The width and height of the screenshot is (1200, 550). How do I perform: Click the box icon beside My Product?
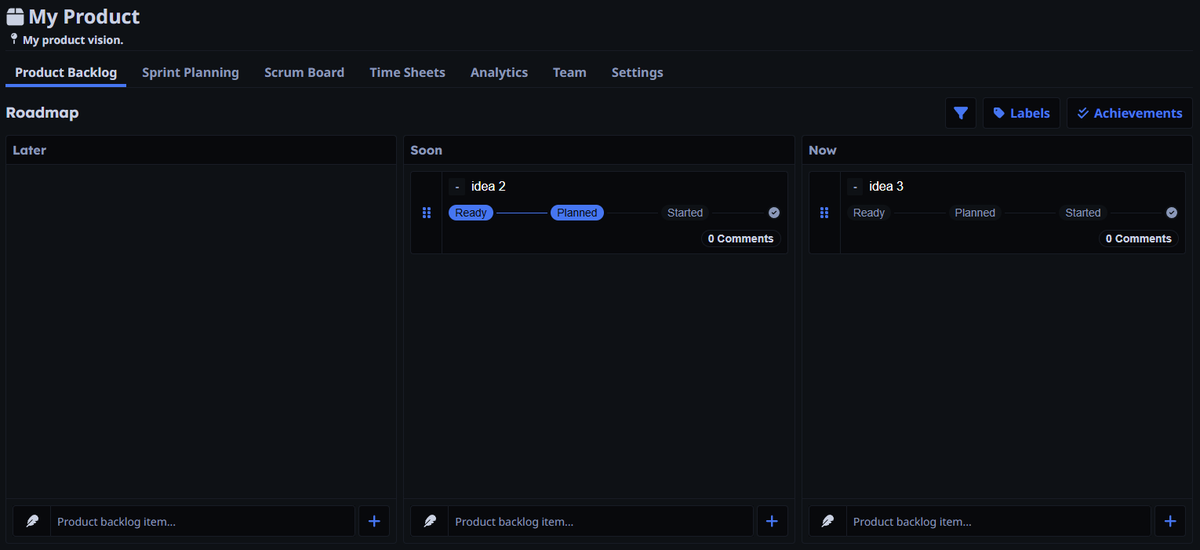[15, 17]
